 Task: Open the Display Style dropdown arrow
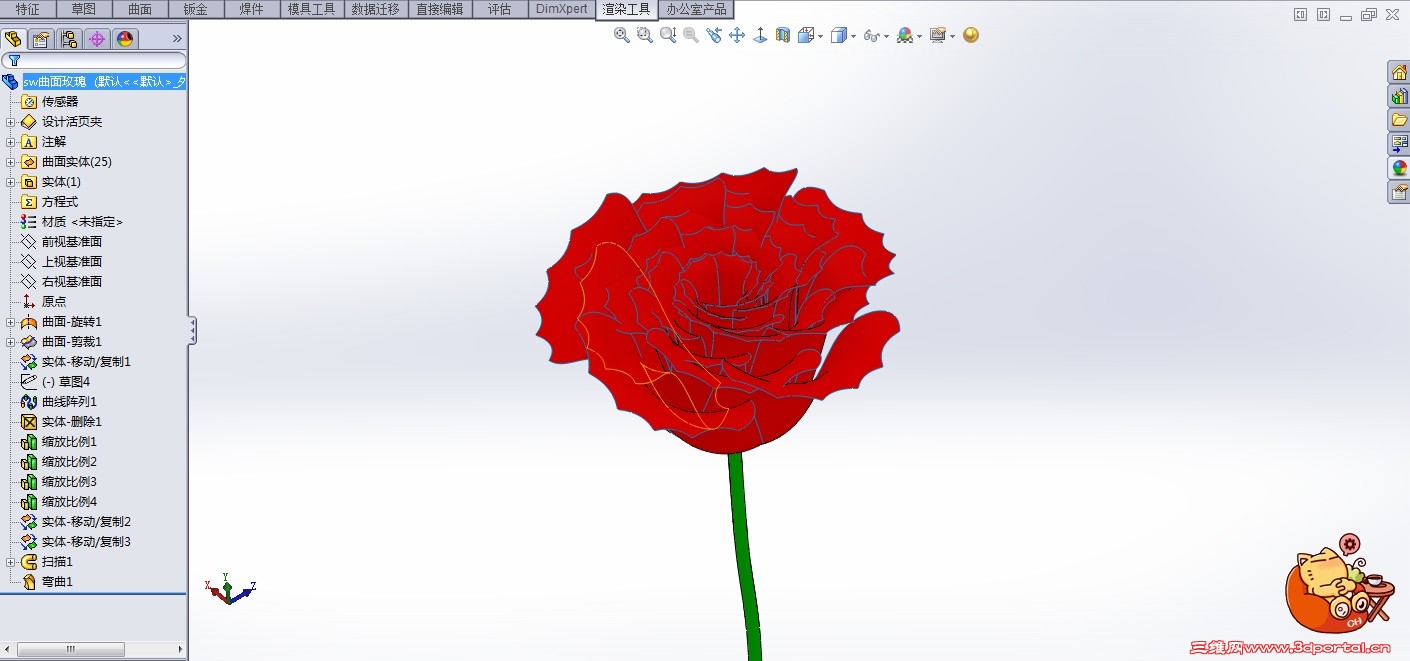point(853,36)
